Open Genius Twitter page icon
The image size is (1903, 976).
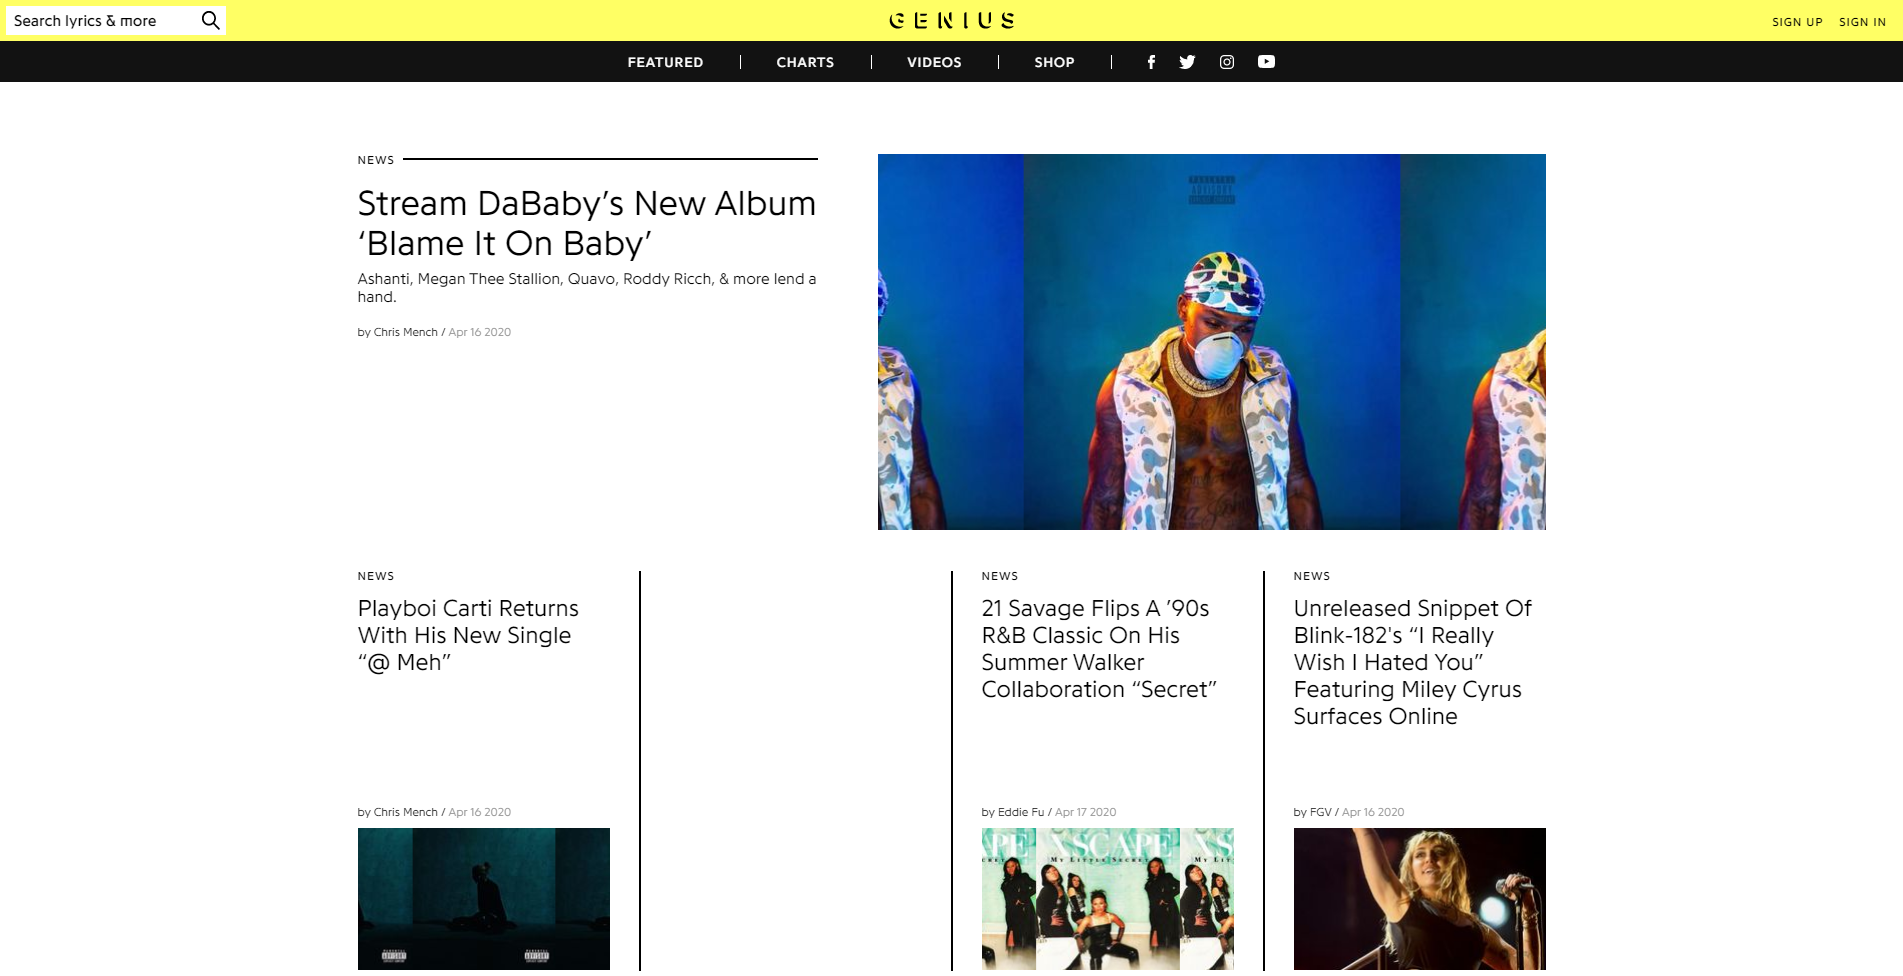(1187, 62)
